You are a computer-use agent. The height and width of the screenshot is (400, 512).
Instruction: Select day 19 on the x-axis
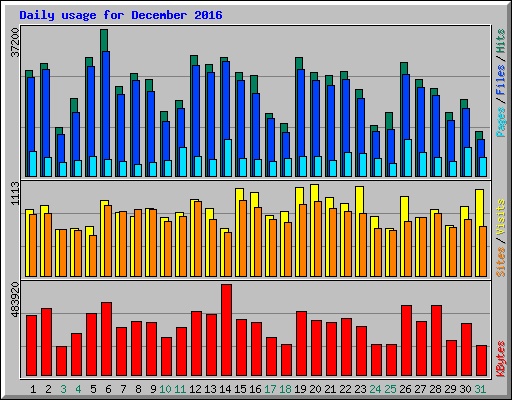tap(300, 389)
